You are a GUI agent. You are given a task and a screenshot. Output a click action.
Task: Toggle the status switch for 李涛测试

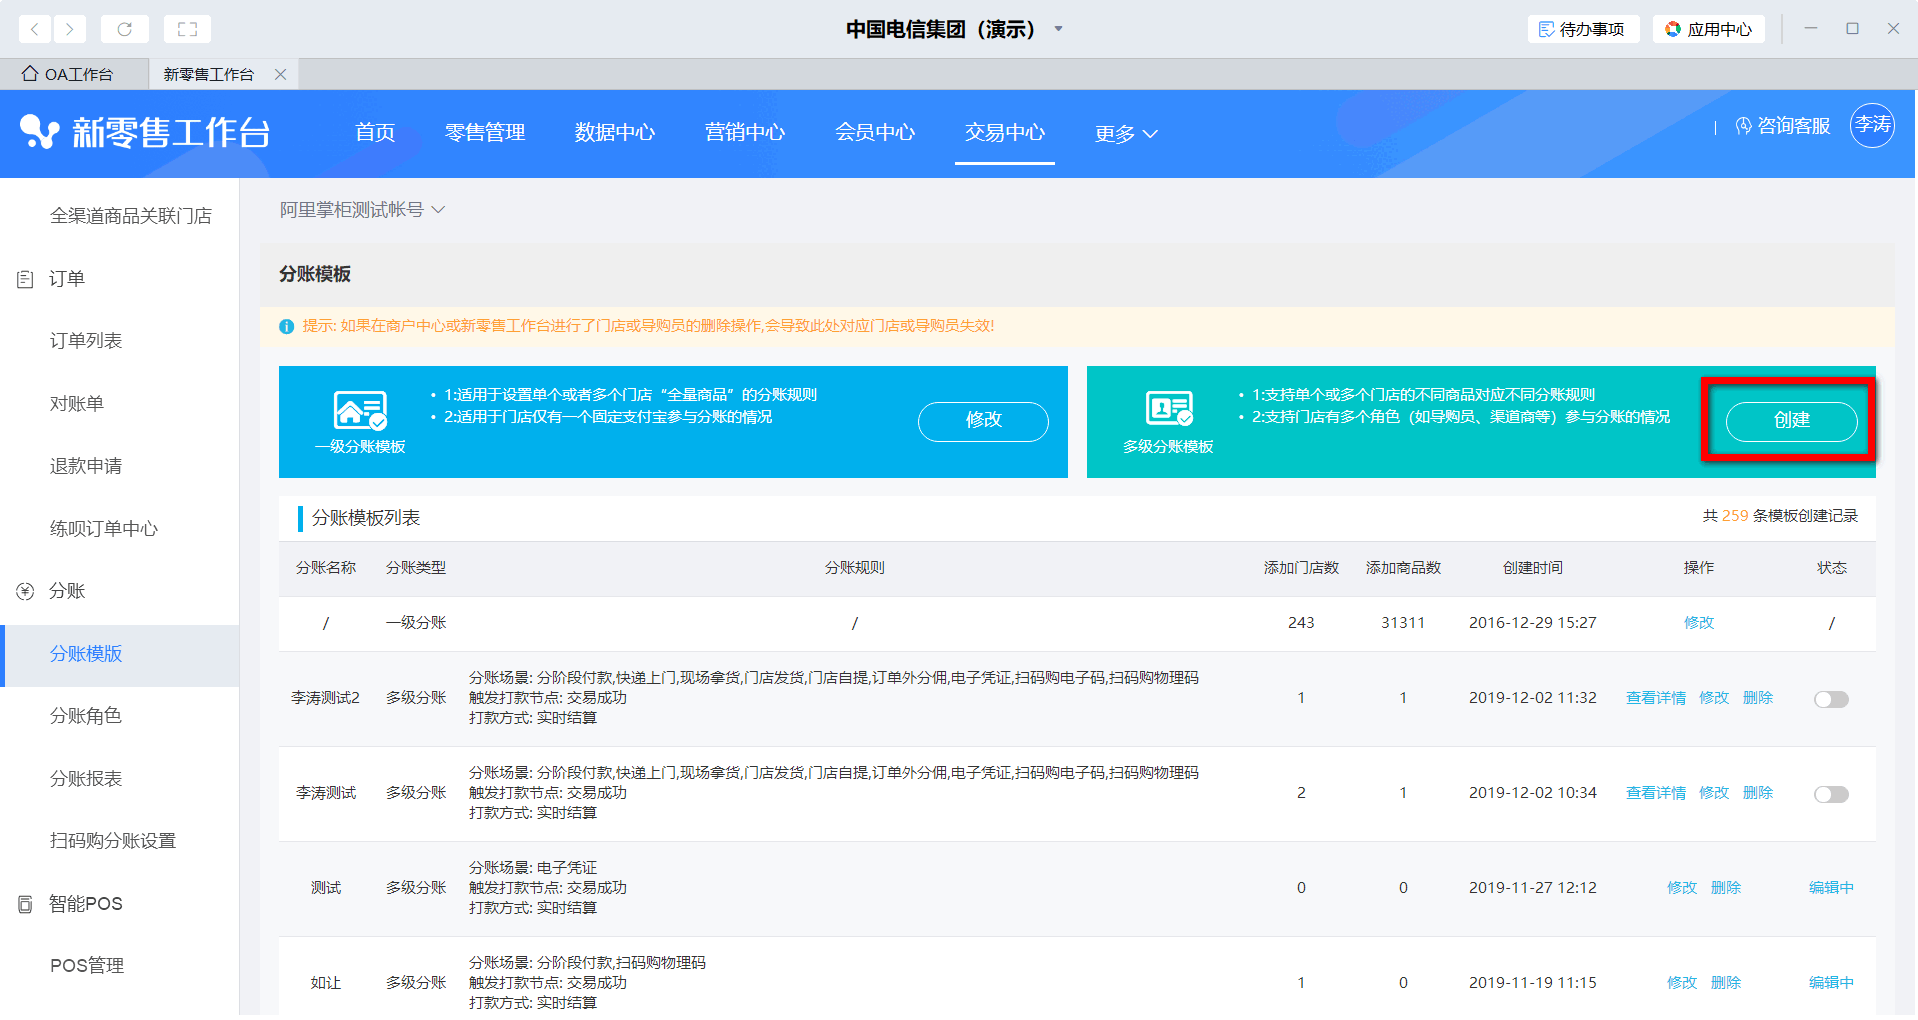[1831, 794]
